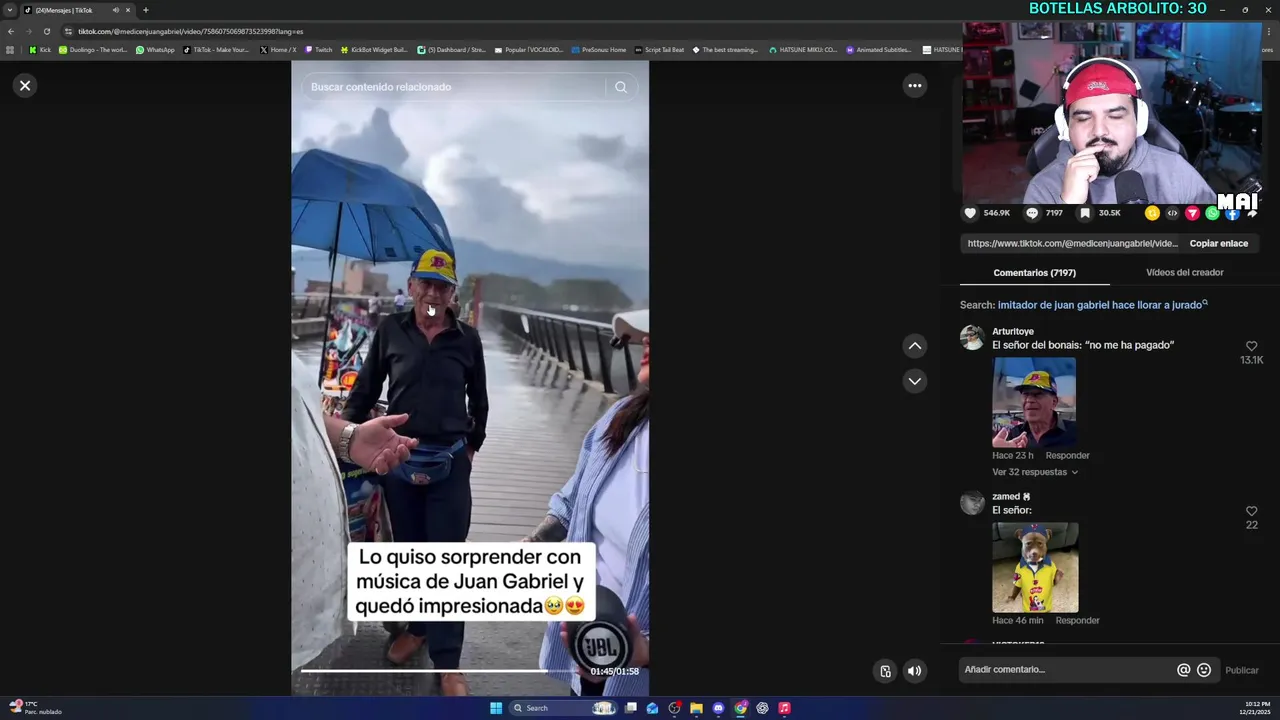Image resolution: width=1280 pixels, height=720 pixels.
Task: Switch to 'Videos del creador' tab
Action: (1184, 272)
